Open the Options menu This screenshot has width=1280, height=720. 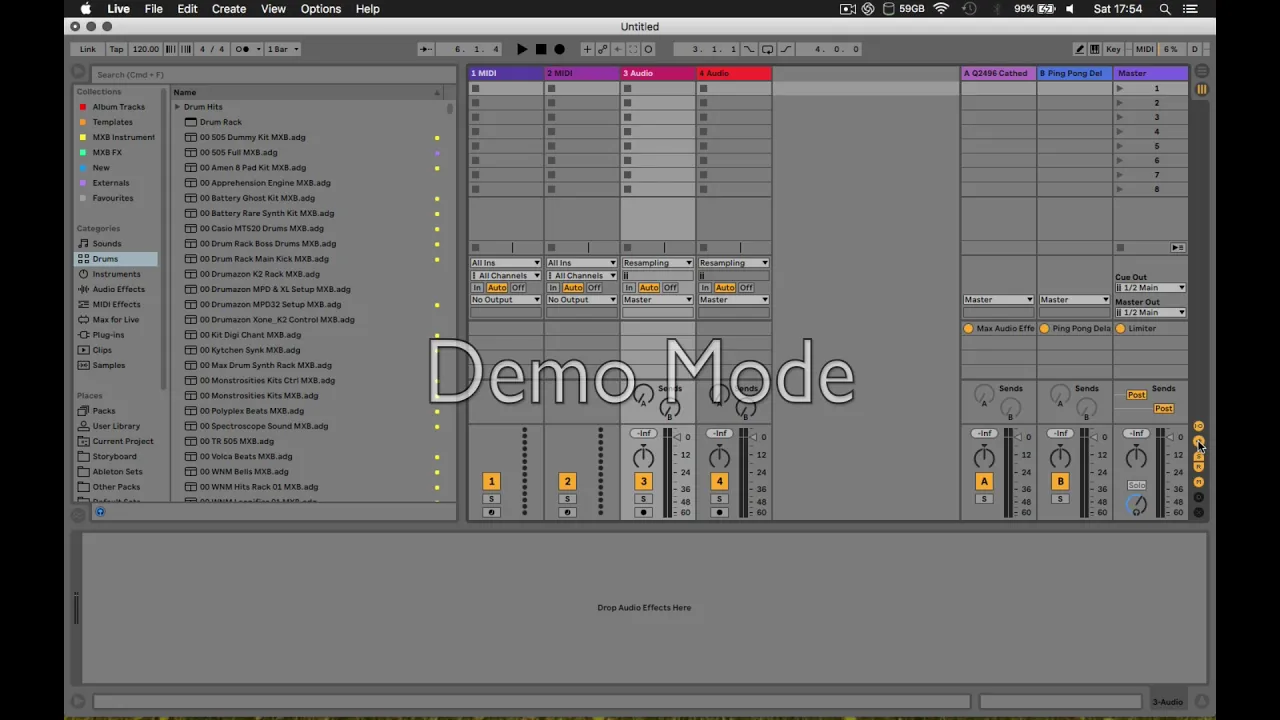(x=321, y=9)
